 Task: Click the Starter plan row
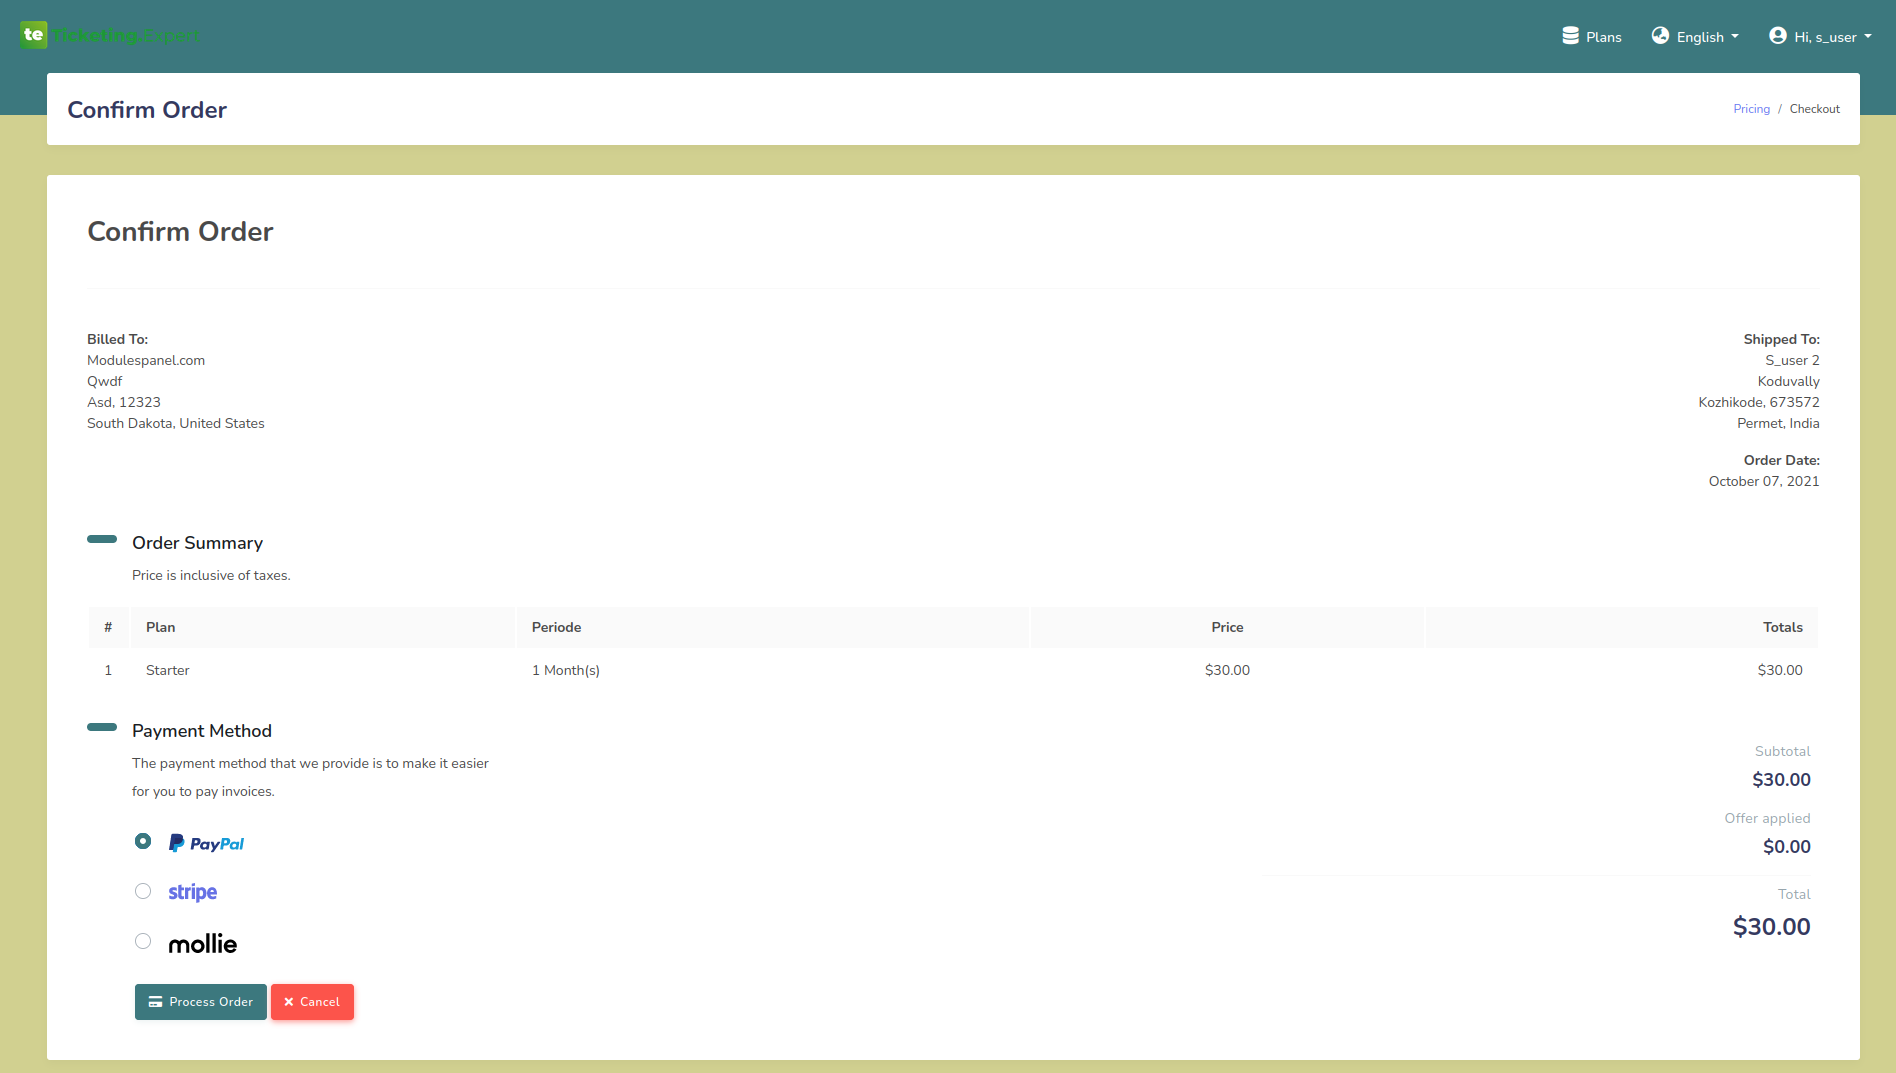[167, 670]
